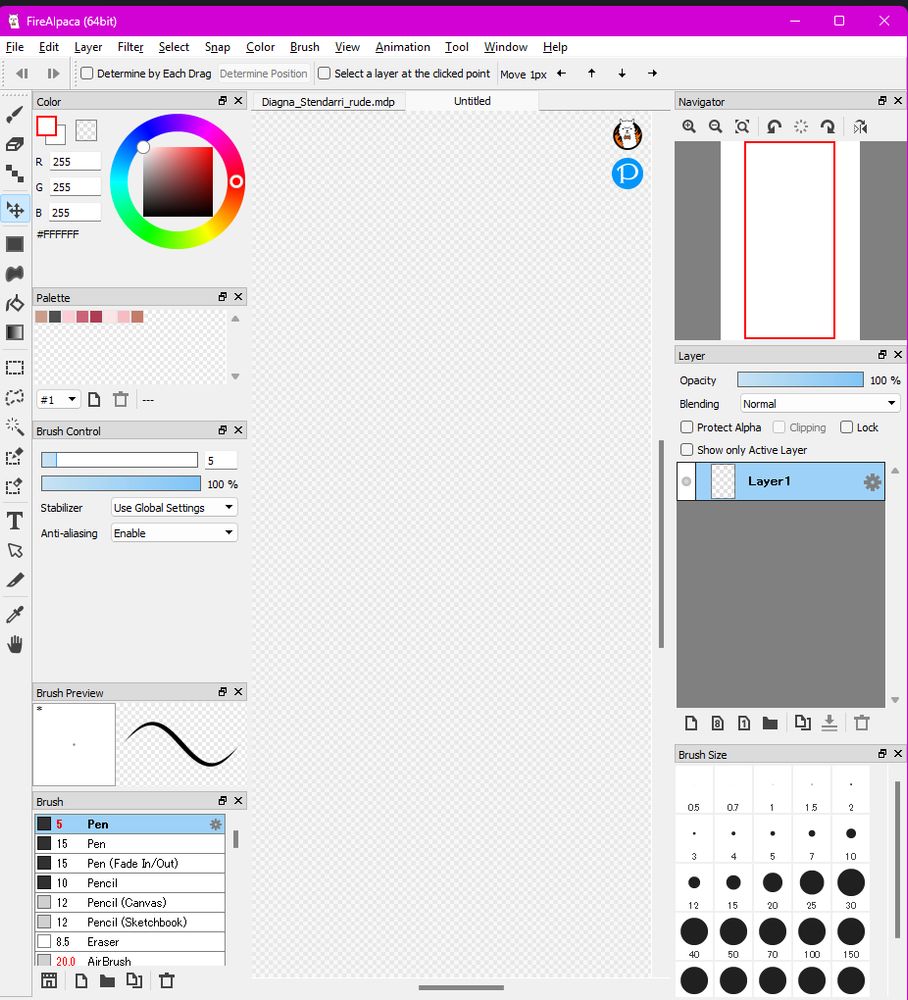Rotate canvas left in Navigator
Screen dimensions: 908x1000
click(x=774, y=127)
